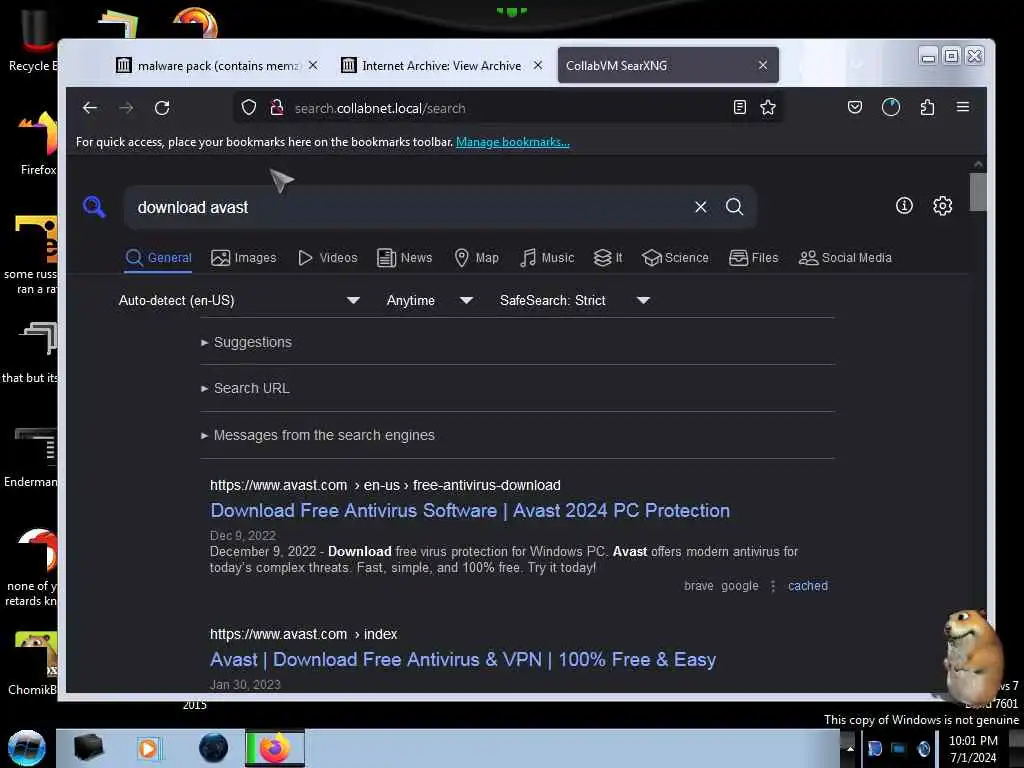Select the Music search category
The image size is (1024, 768).
coord(547,258)
